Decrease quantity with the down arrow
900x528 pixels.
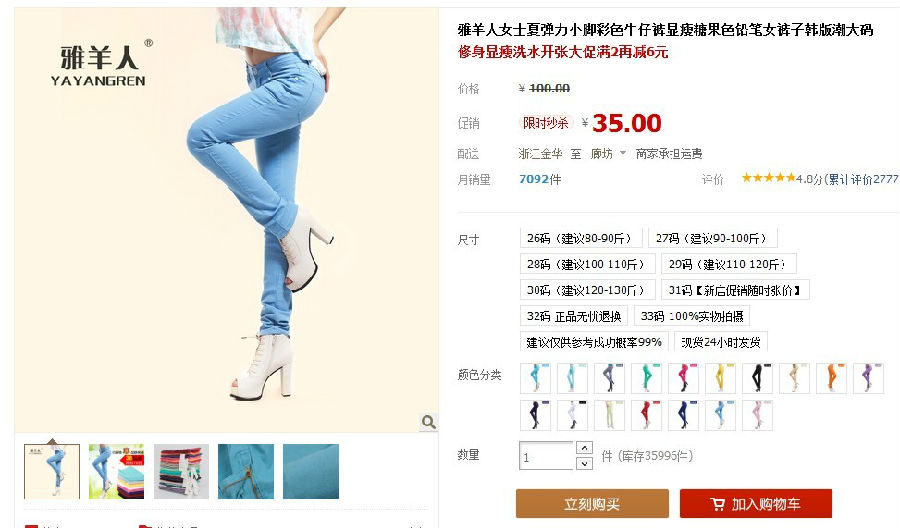(x=584, y=463)
